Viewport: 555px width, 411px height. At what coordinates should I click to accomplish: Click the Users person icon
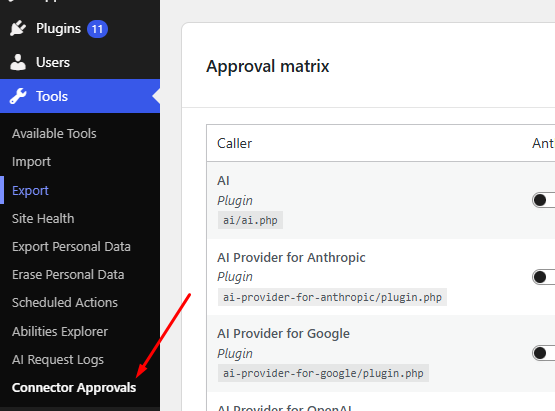[x=18, y=62]
